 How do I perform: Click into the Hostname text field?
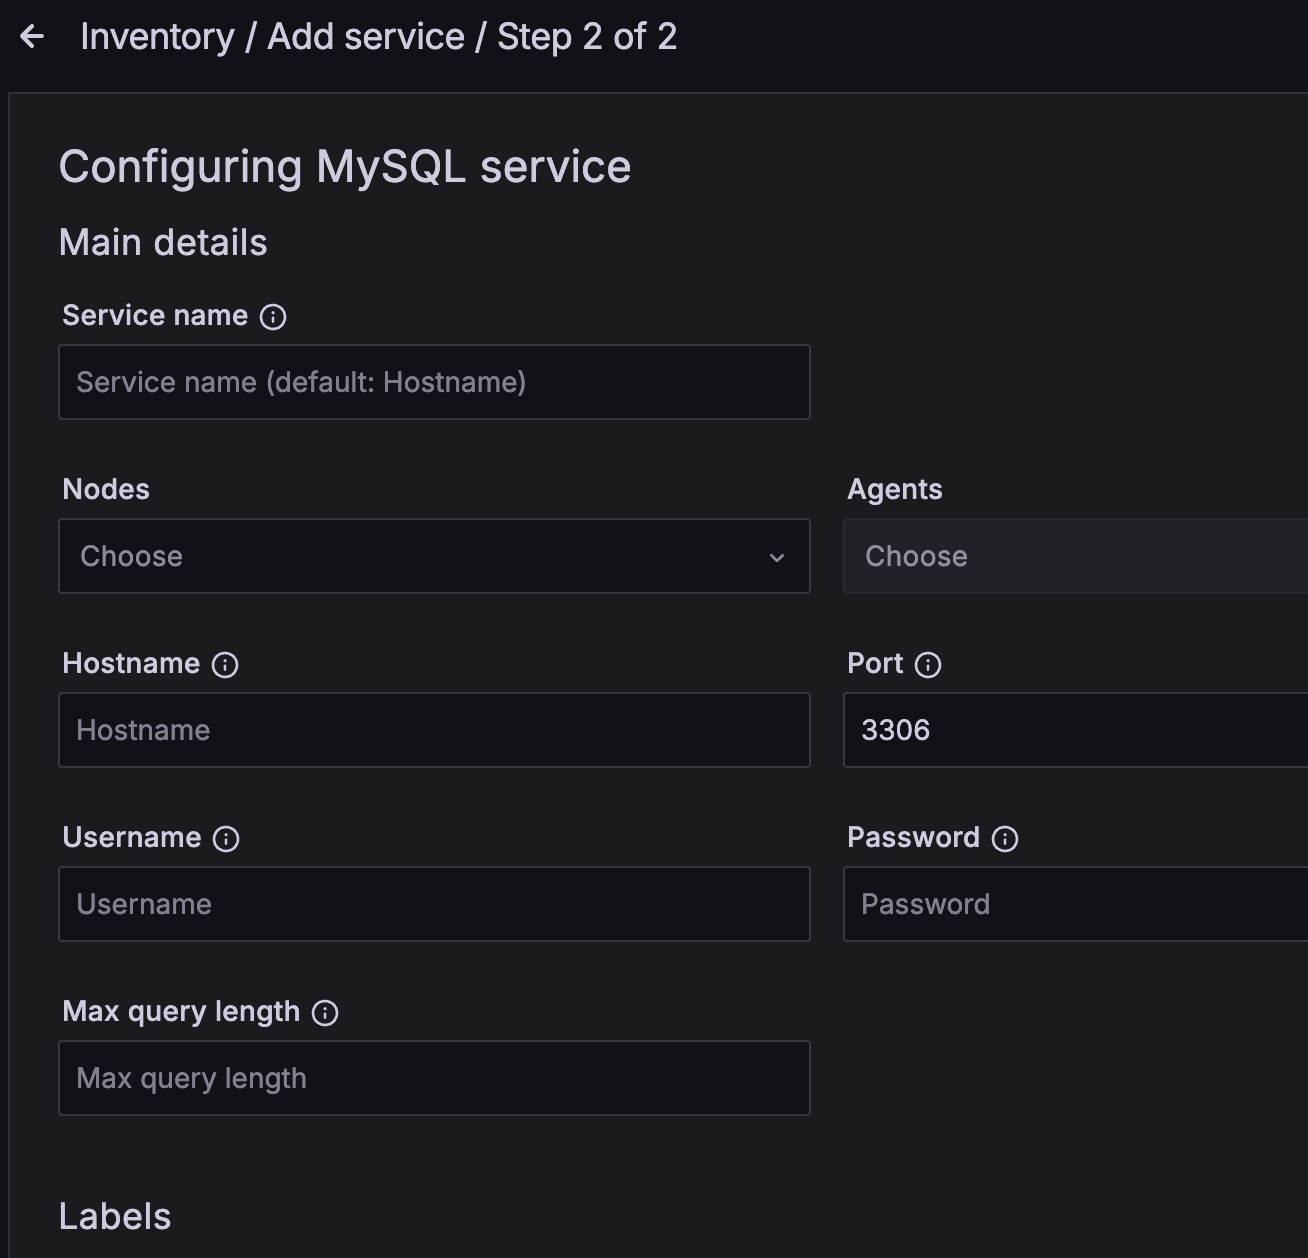[x=434, y=730]
